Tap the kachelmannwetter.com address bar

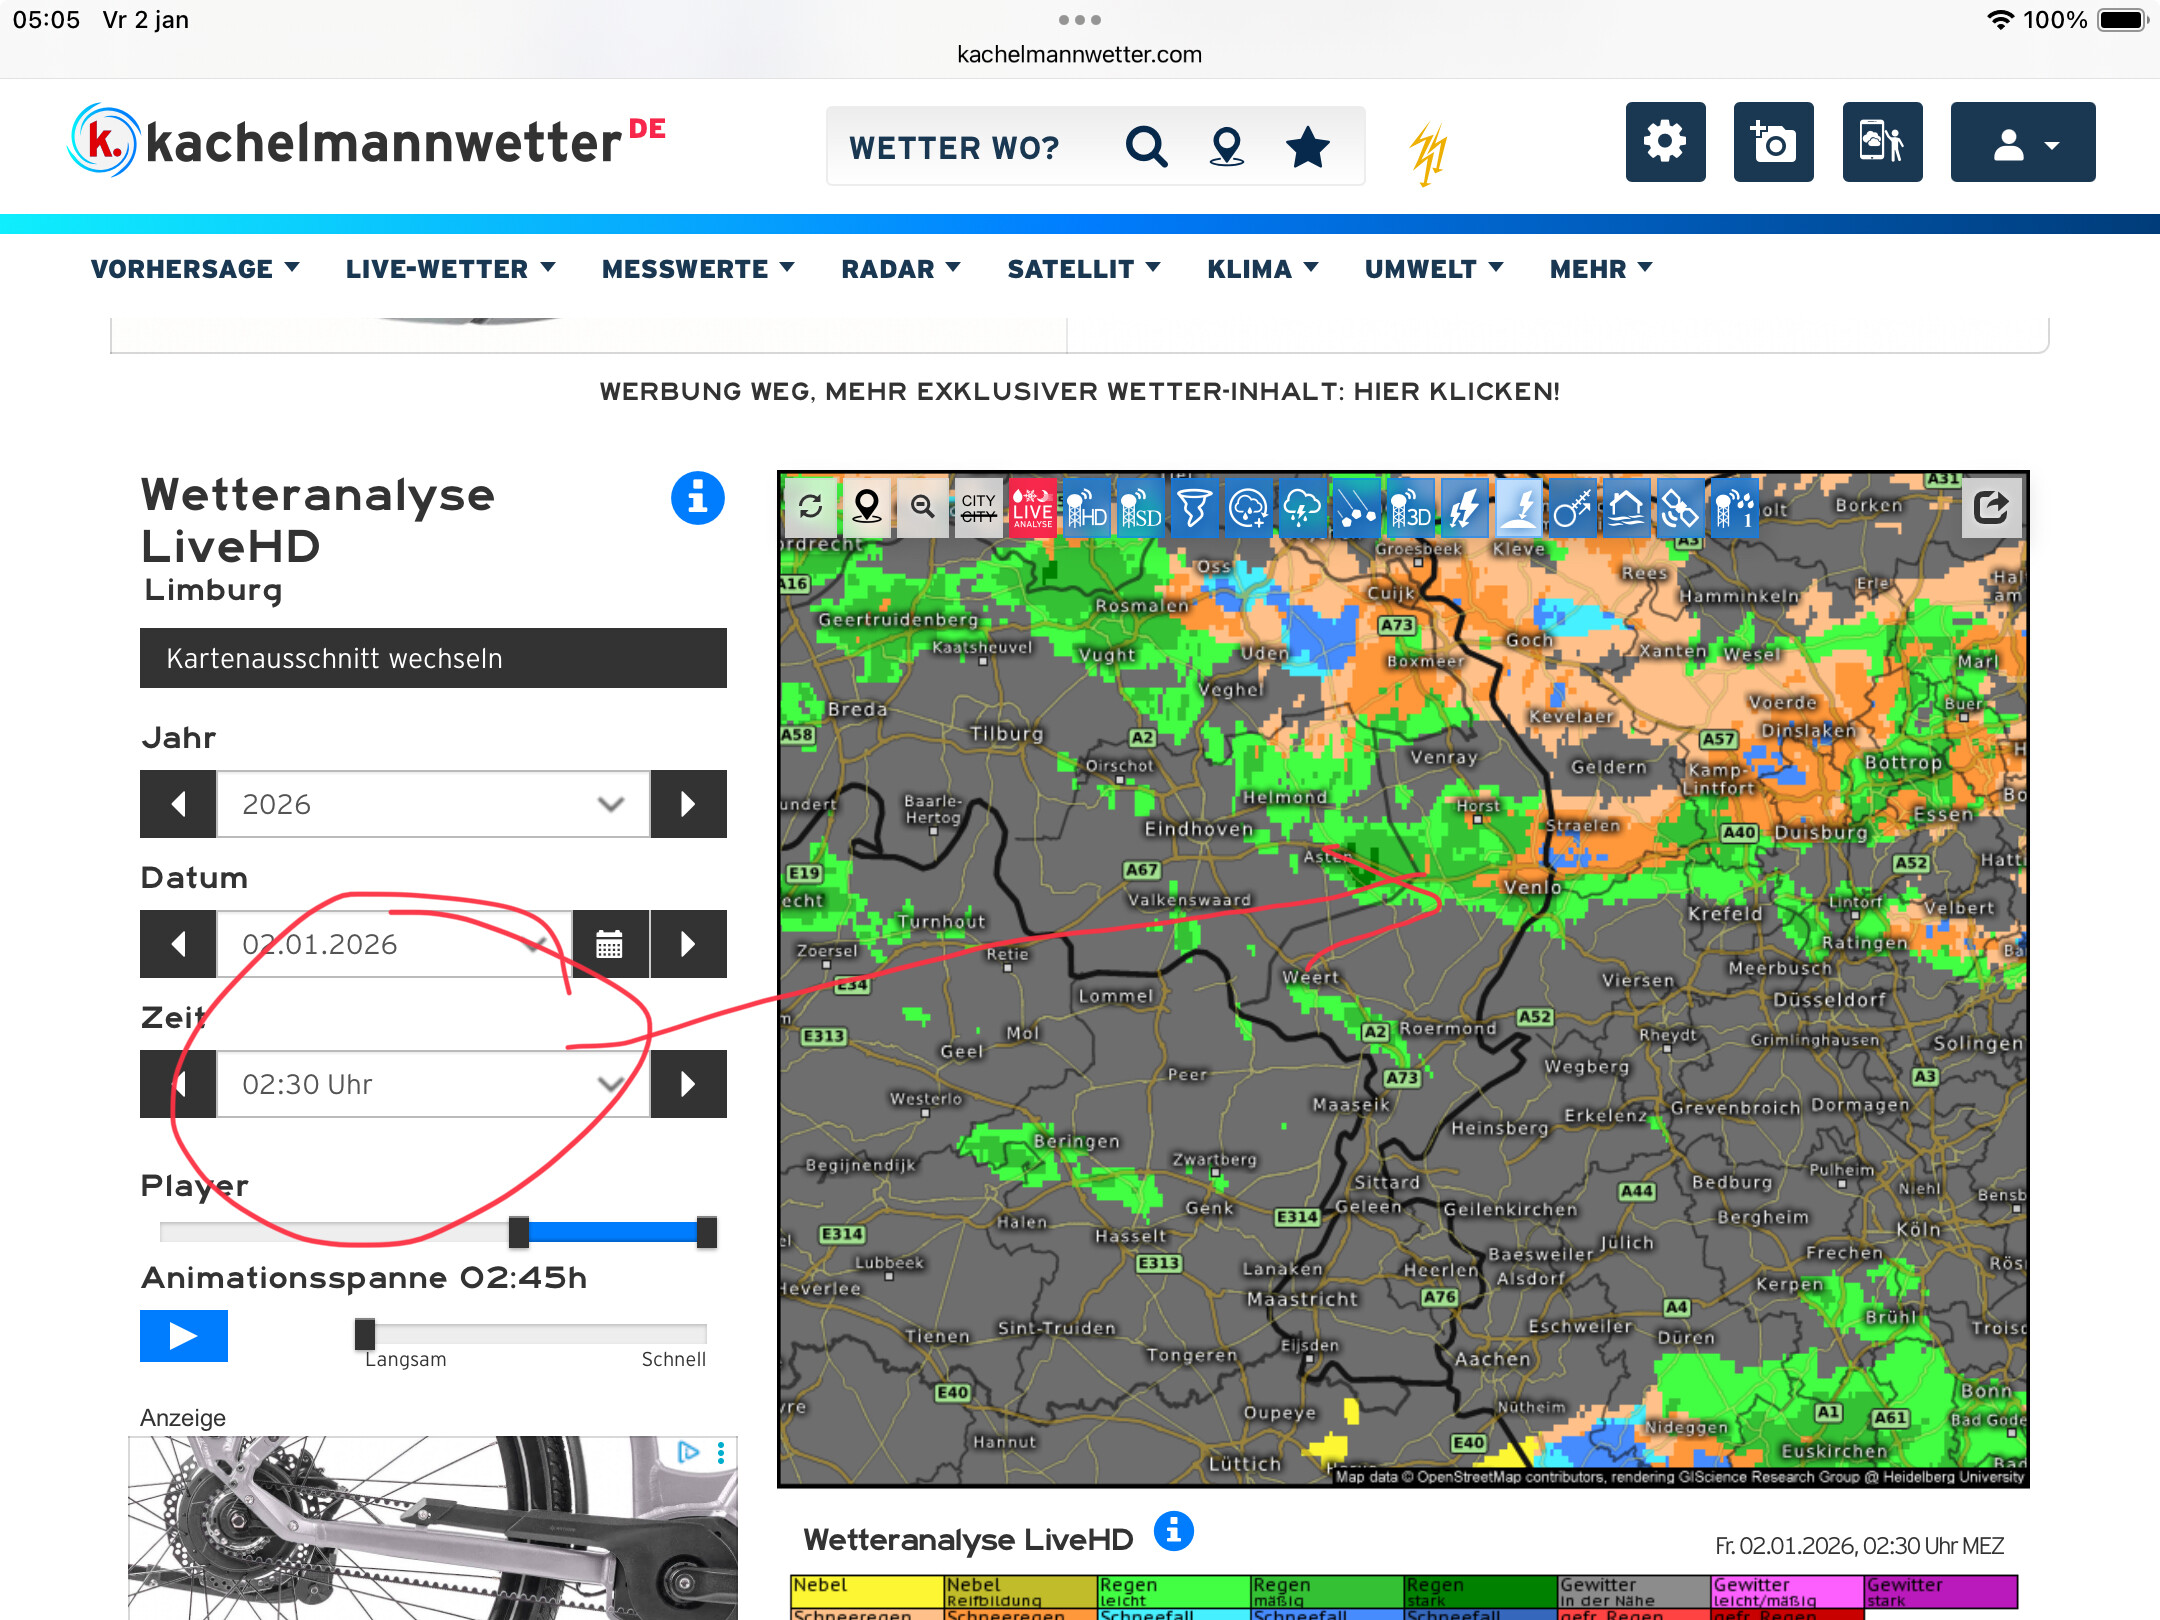(x=1080, y=54)
